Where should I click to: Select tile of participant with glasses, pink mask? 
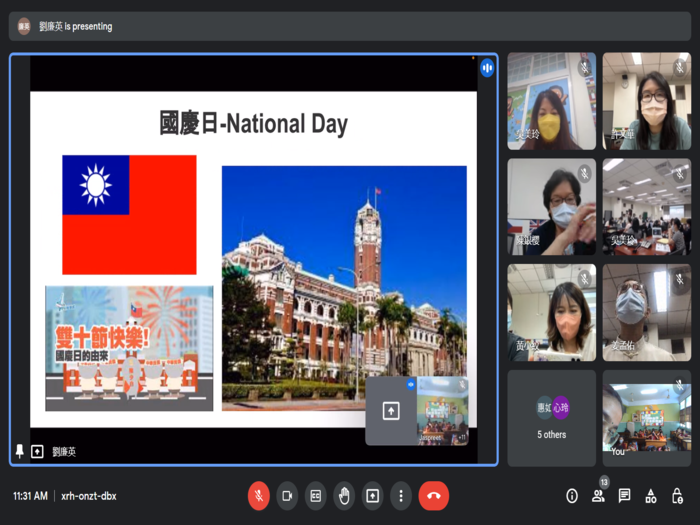647,101
